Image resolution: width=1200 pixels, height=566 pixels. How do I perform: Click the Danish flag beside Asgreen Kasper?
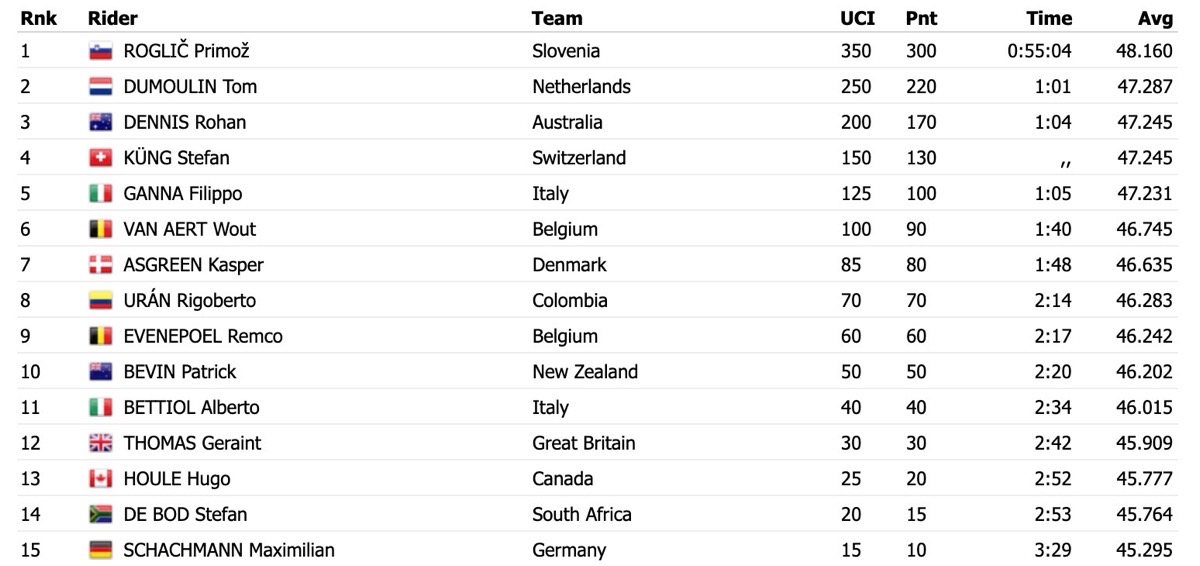pos(100,265)
